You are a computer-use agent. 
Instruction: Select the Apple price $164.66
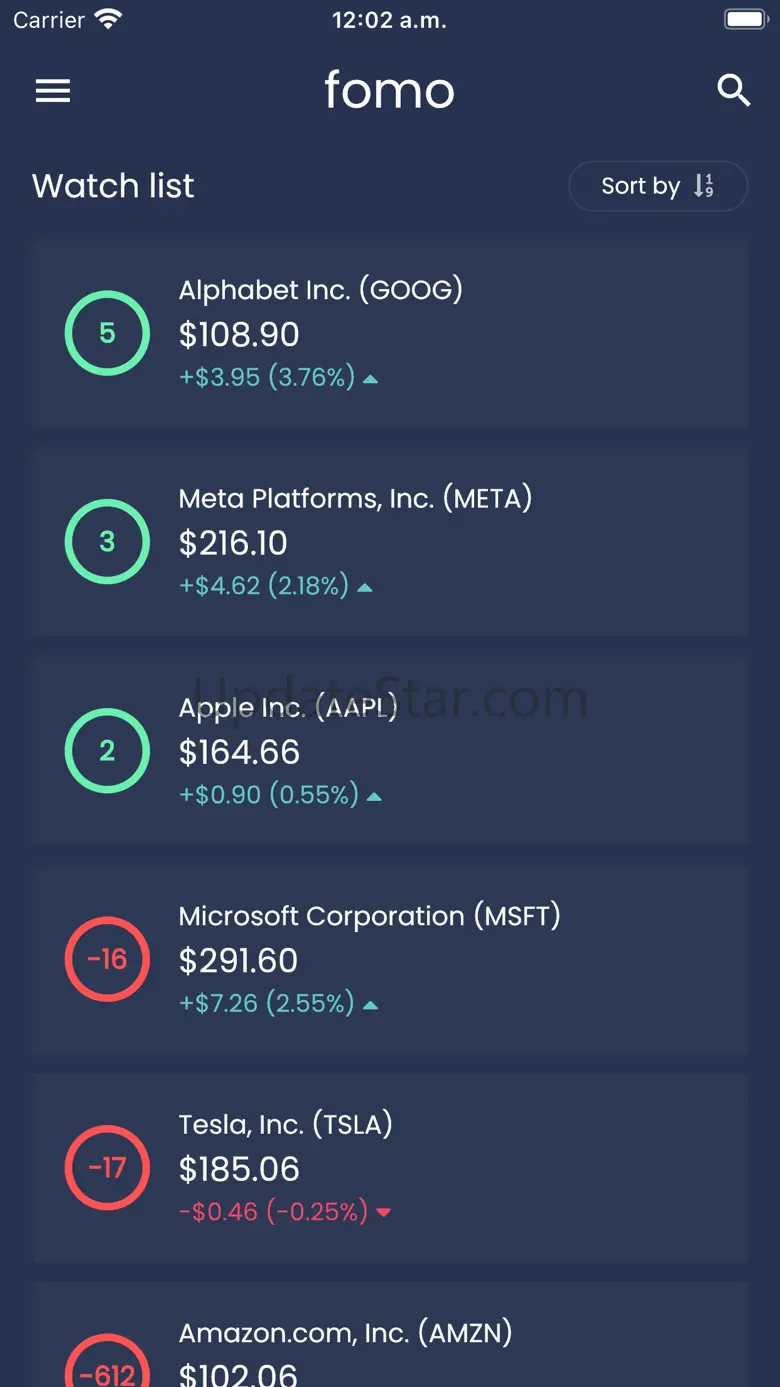239,752
